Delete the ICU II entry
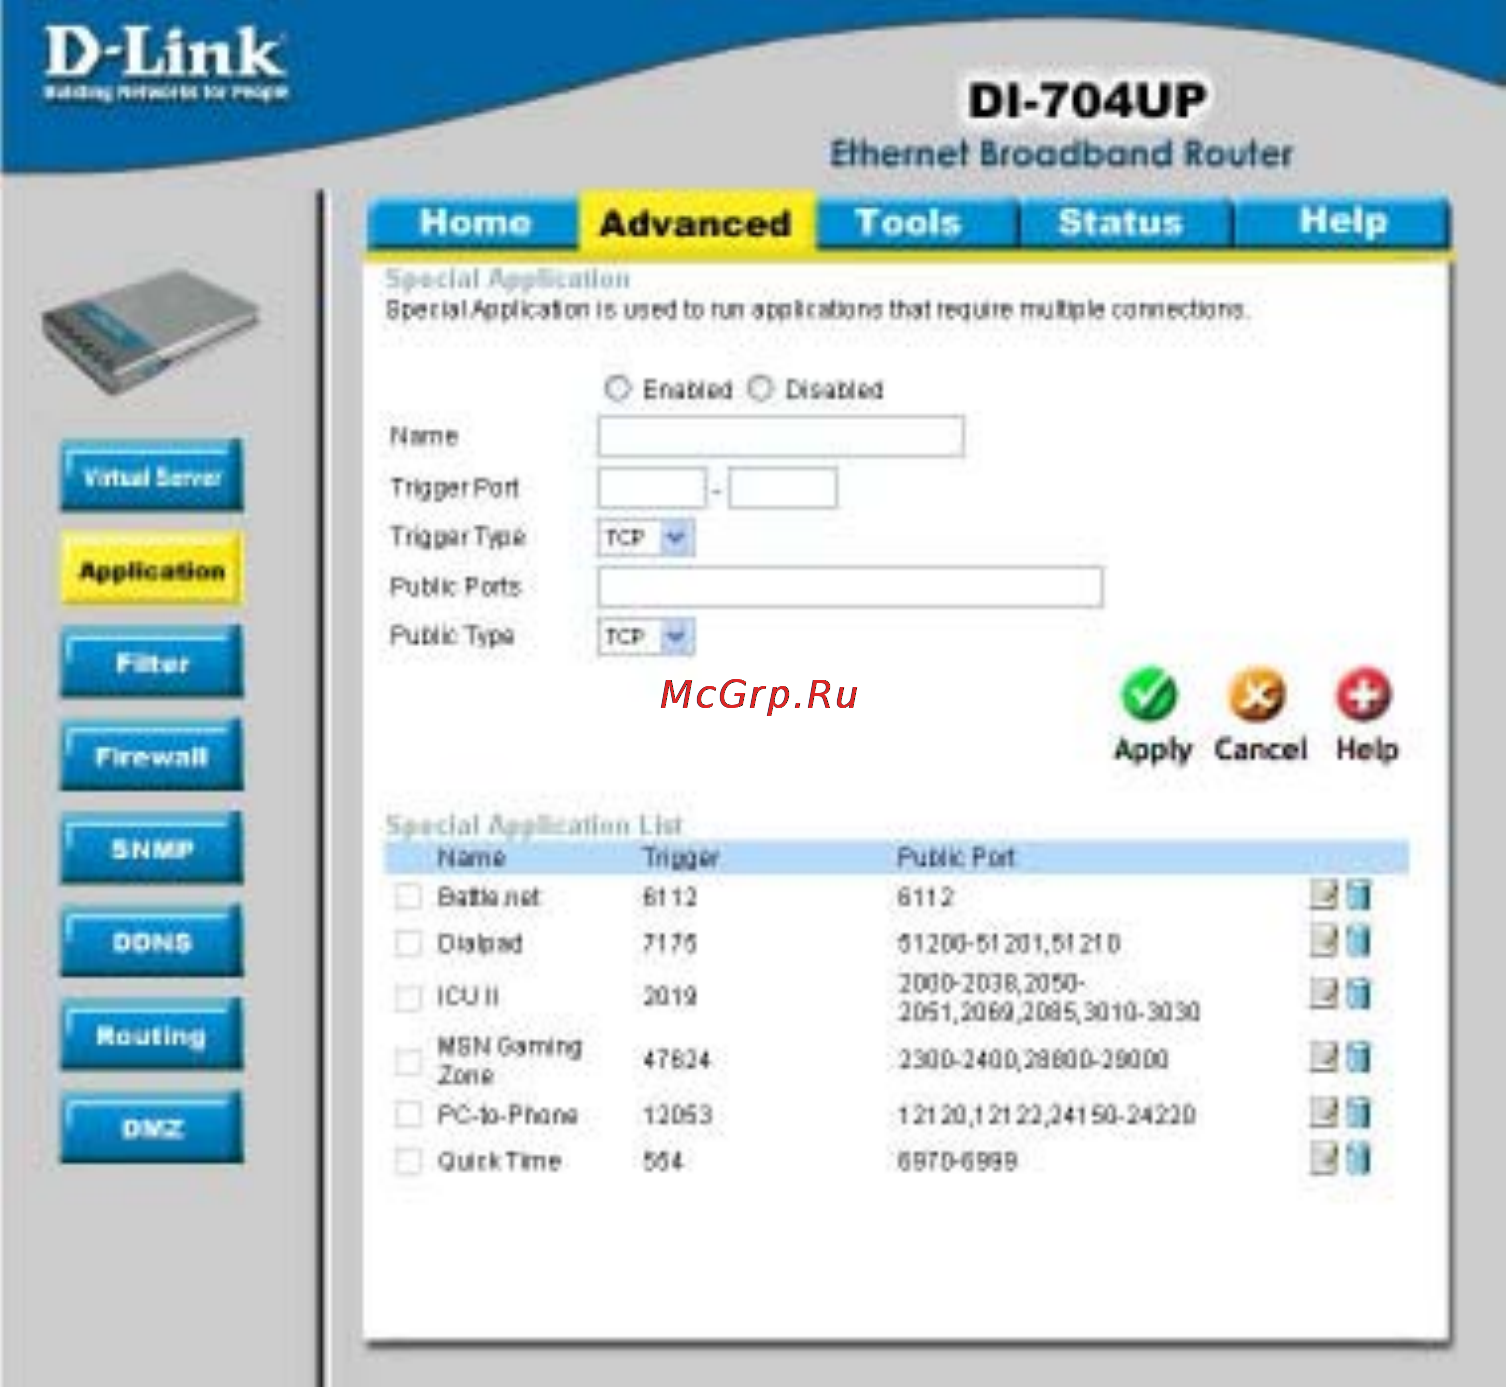The height and width of the screenshot is (1387, 1506). 1358,993
